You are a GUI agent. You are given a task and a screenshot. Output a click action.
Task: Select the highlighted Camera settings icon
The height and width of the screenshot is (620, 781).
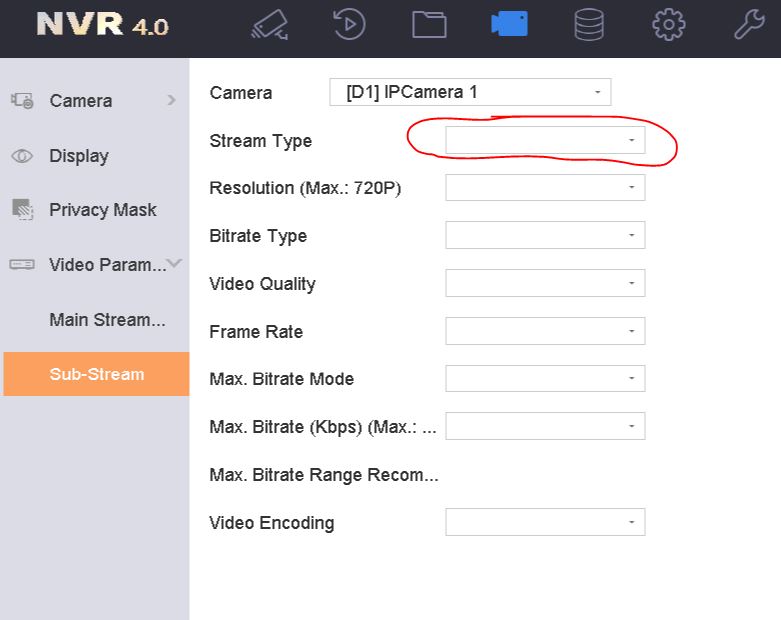(509, 25)
